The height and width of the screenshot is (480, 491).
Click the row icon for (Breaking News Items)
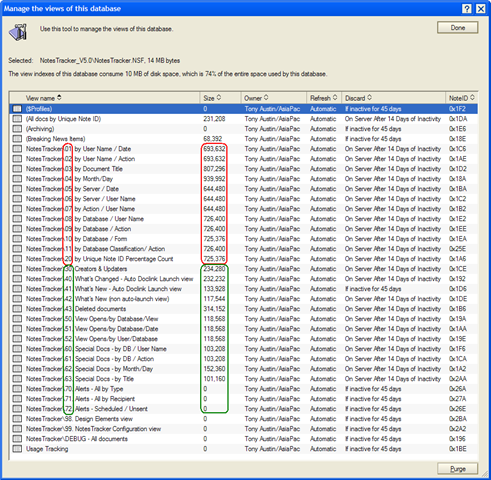(x=17, y=139)
